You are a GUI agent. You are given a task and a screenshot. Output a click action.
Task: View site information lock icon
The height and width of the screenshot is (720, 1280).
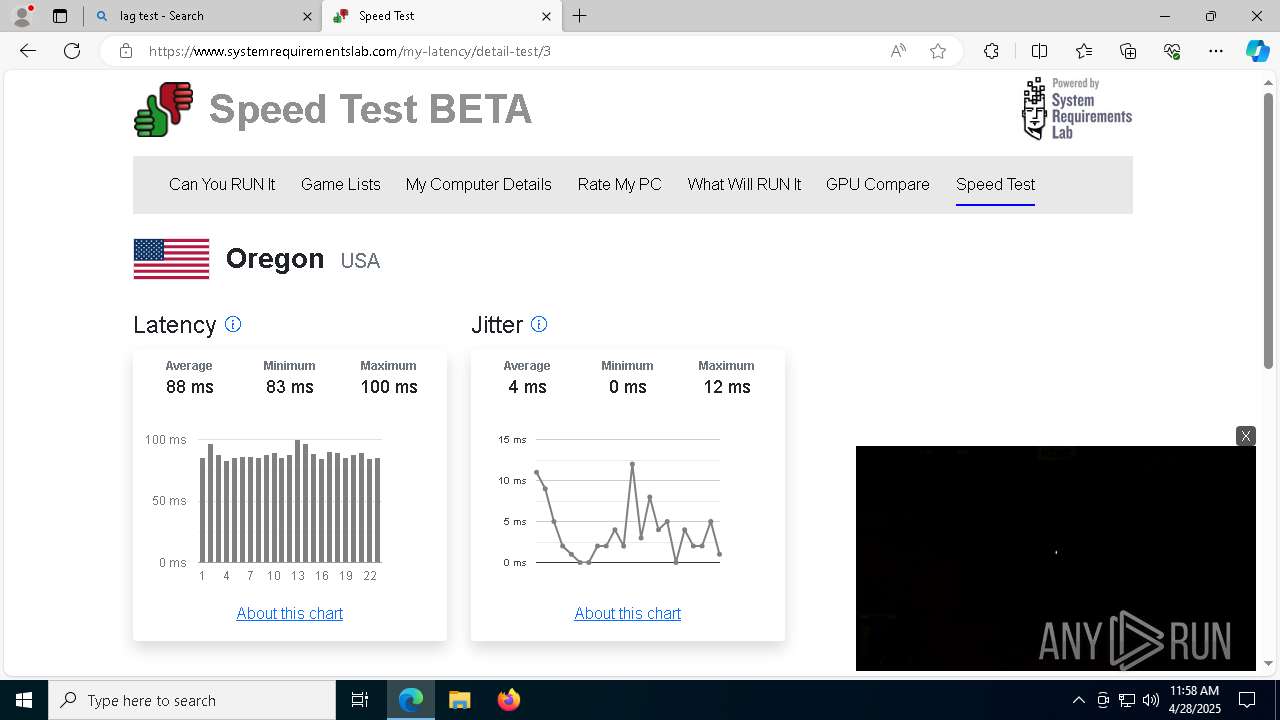coord(126,51)
